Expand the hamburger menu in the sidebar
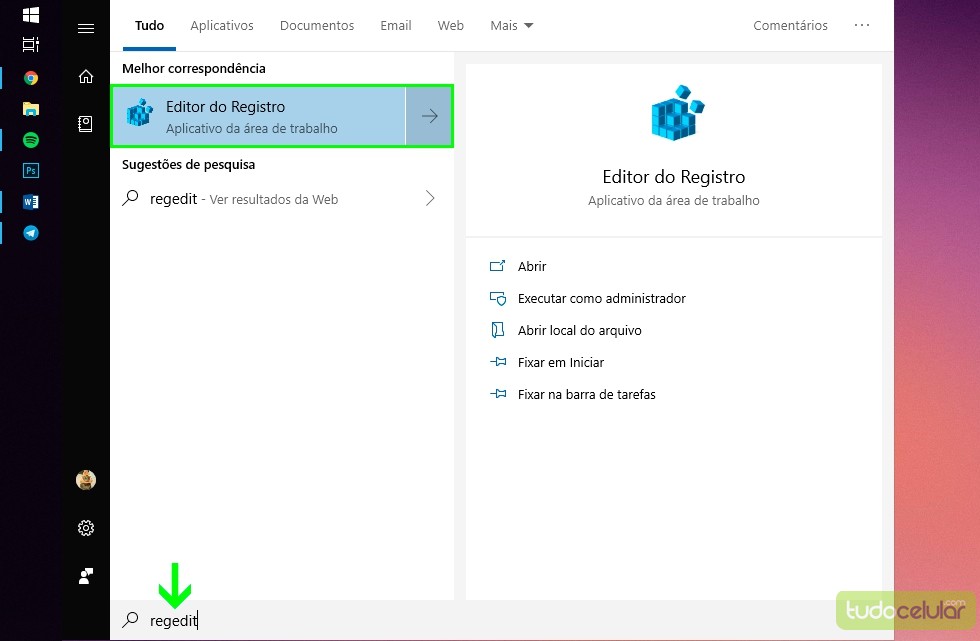 [86, 29]
